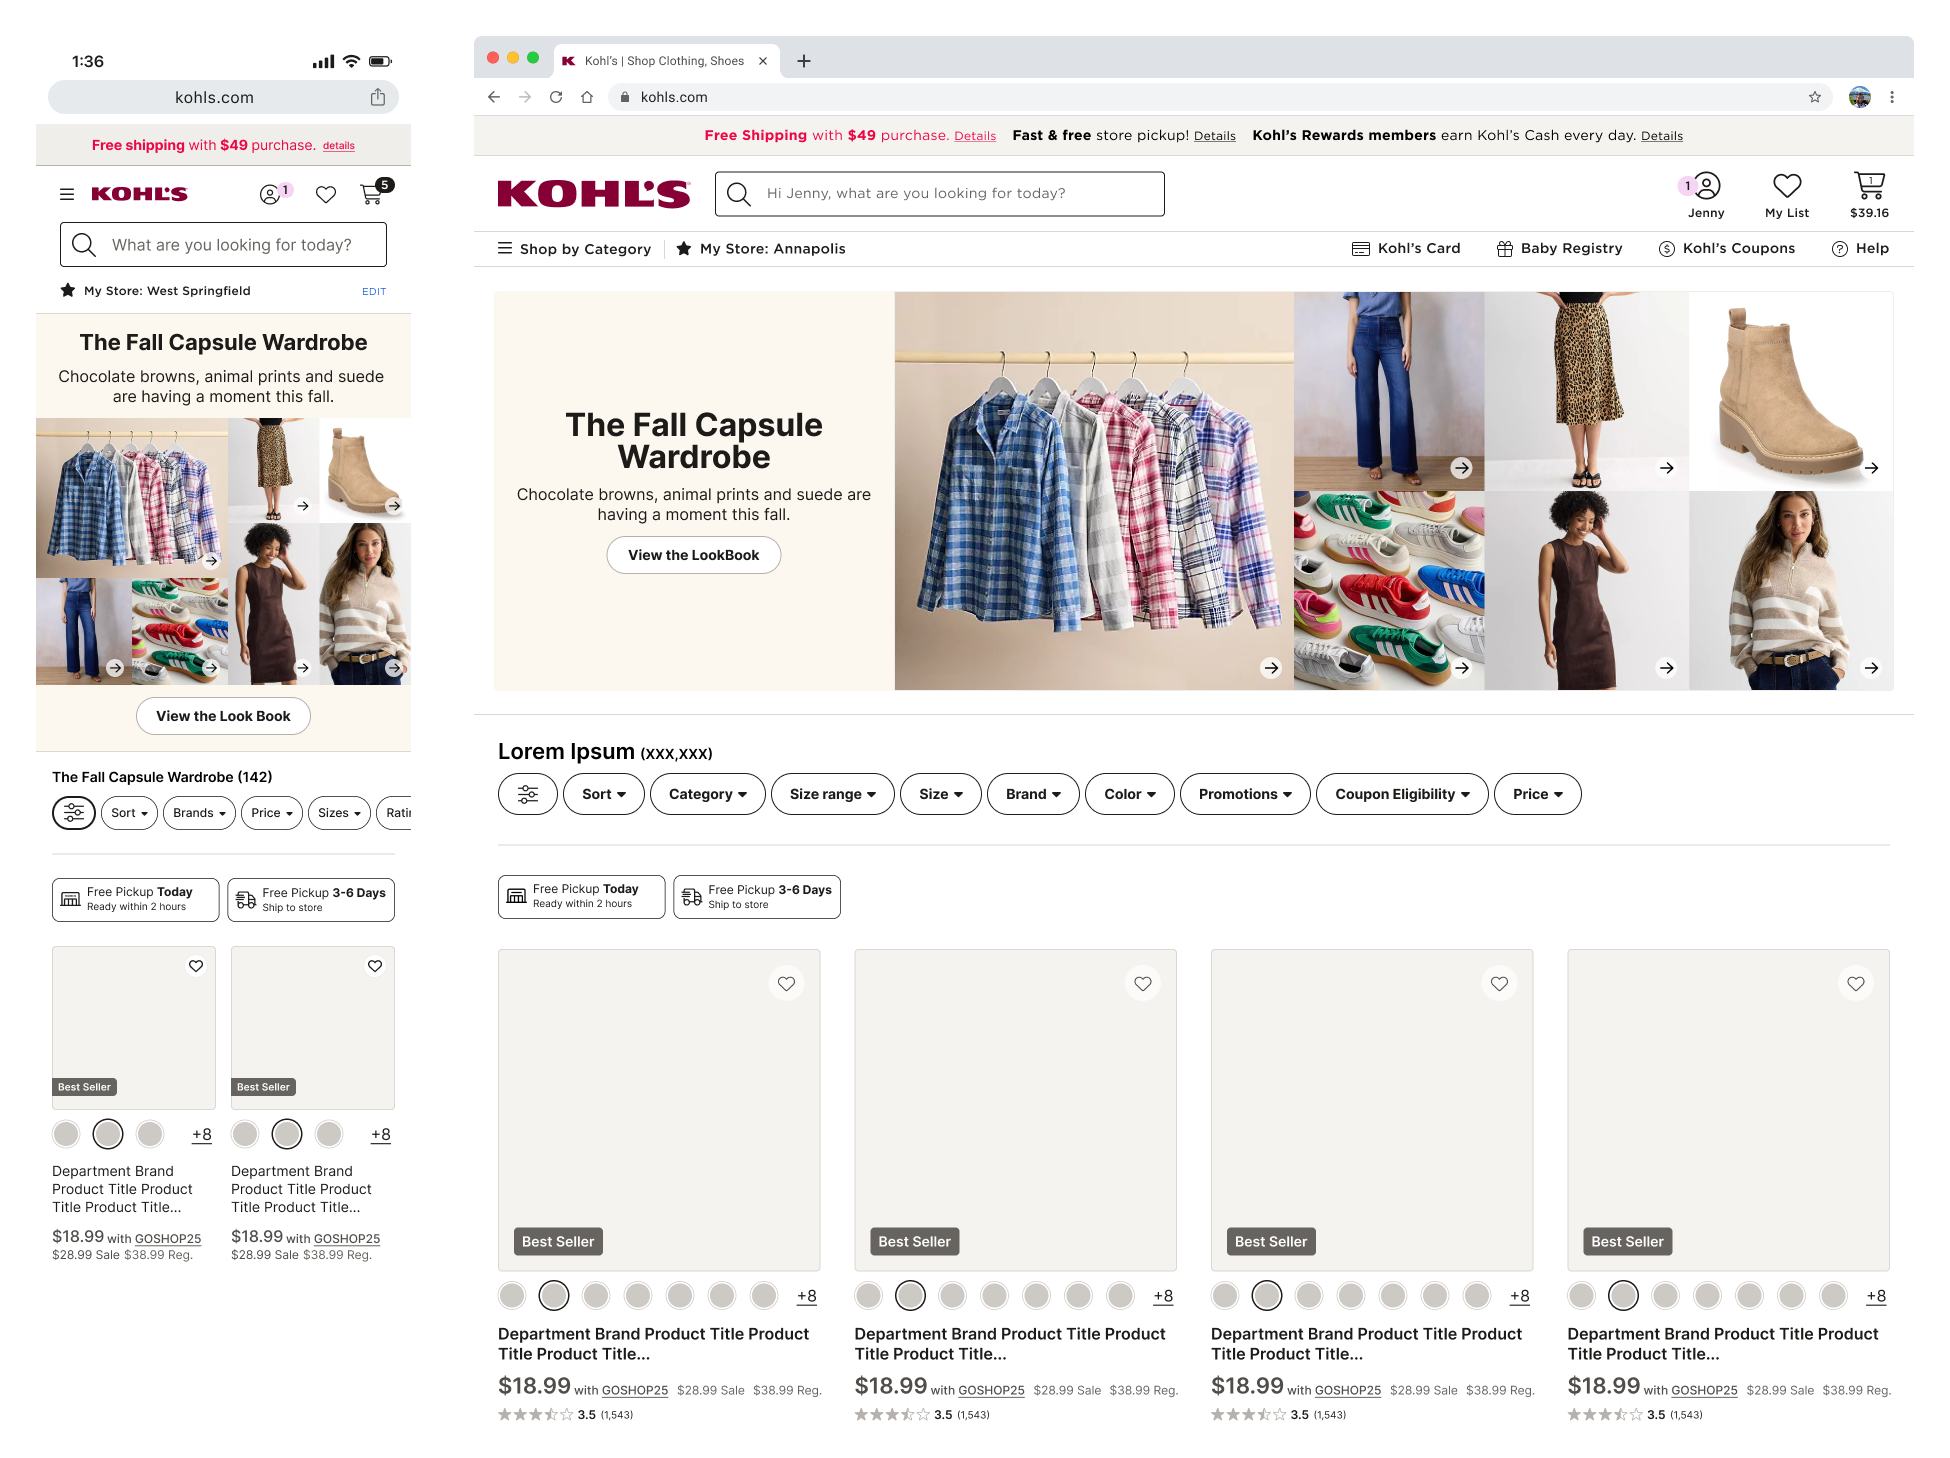Click the desktop Kohl's search field

pyautogui.click(x=940, y=194)
